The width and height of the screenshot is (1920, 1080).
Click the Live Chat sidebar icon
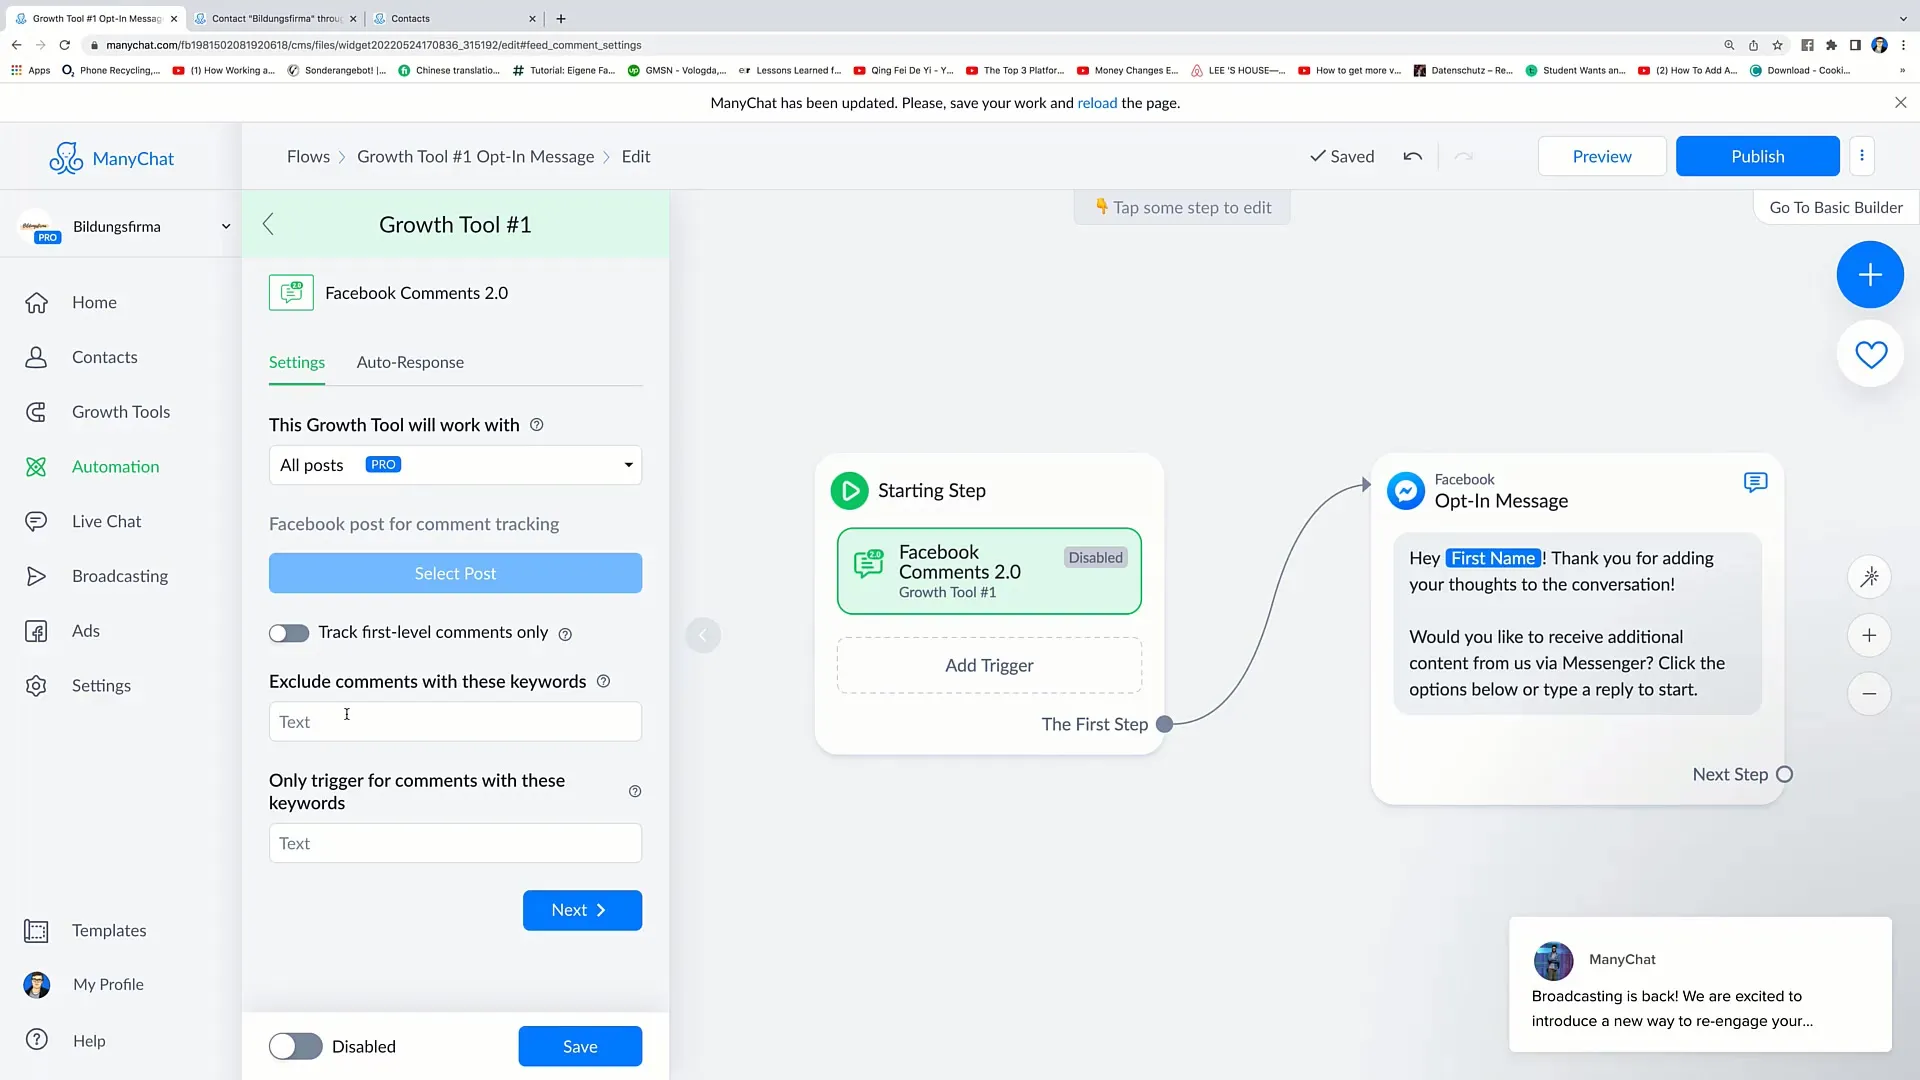pyautogui.click(x=36, y=520)
